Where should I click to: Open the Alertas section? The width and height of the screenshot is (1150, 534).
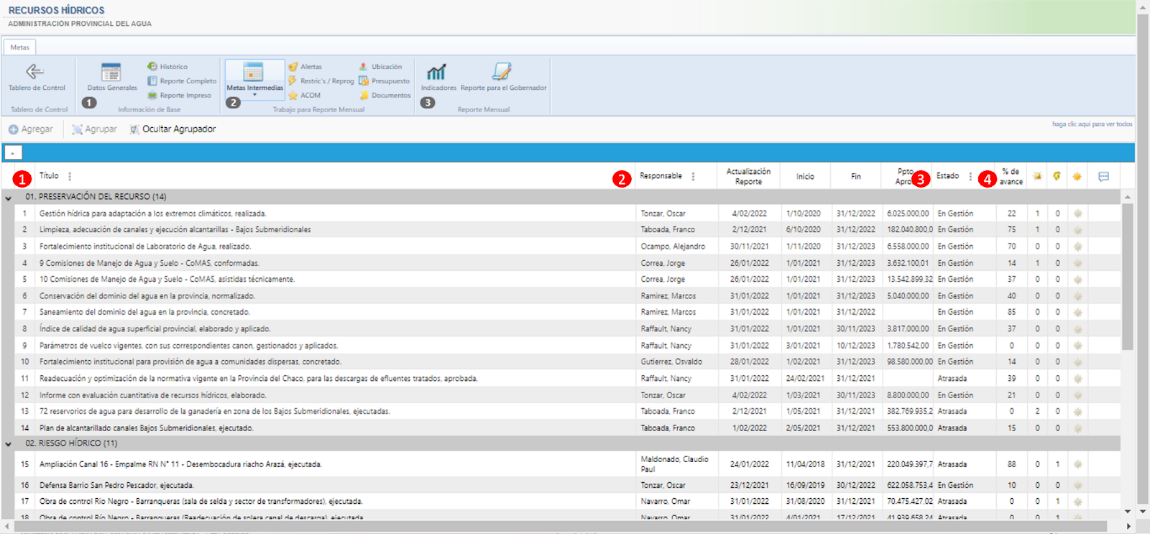click(x=305, y=67)
